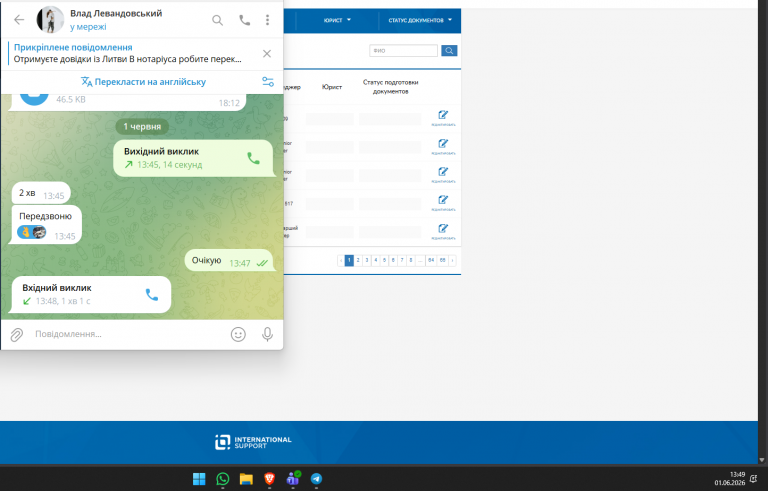Open Brave browser from the taskbar
The width and height of the screenshot is (768, 491).
[269, 479]
